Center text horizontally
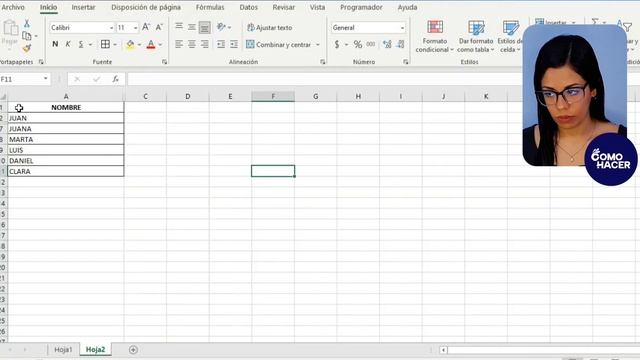Screen dimensions: 640x360 click(192, 44)
